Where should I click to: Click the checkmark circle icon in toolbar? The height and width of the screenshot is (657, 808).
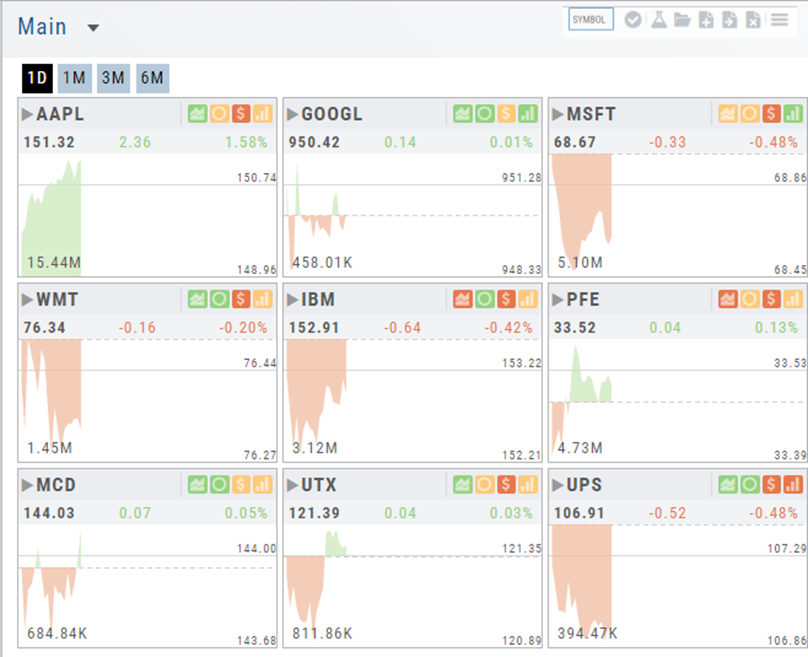point(633,20)
